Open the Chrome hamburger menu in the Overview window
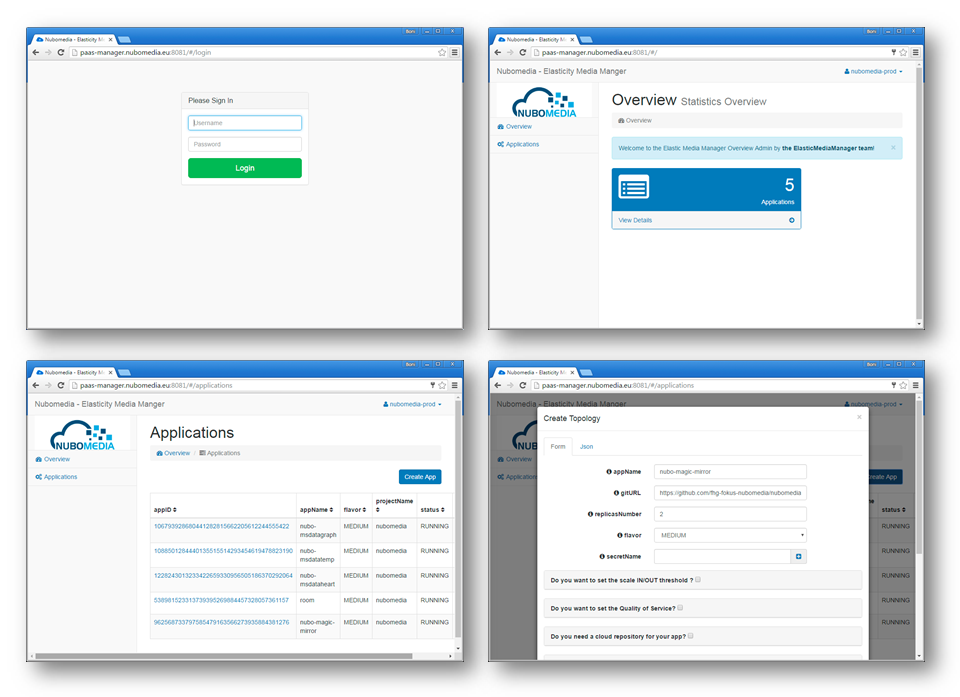Screen dimensions: 960x697 click(x=916, y=53)
